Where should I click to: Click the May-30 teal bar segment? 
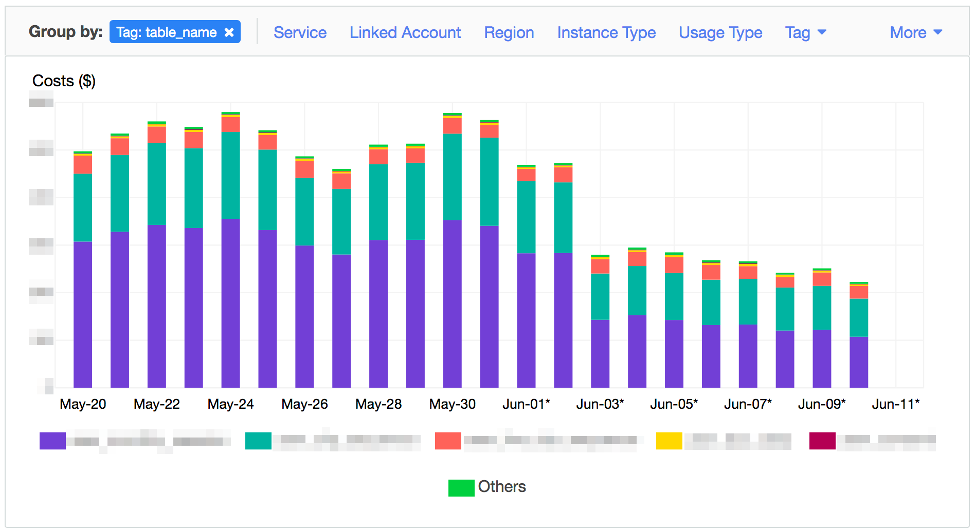[x=452, y=176]
